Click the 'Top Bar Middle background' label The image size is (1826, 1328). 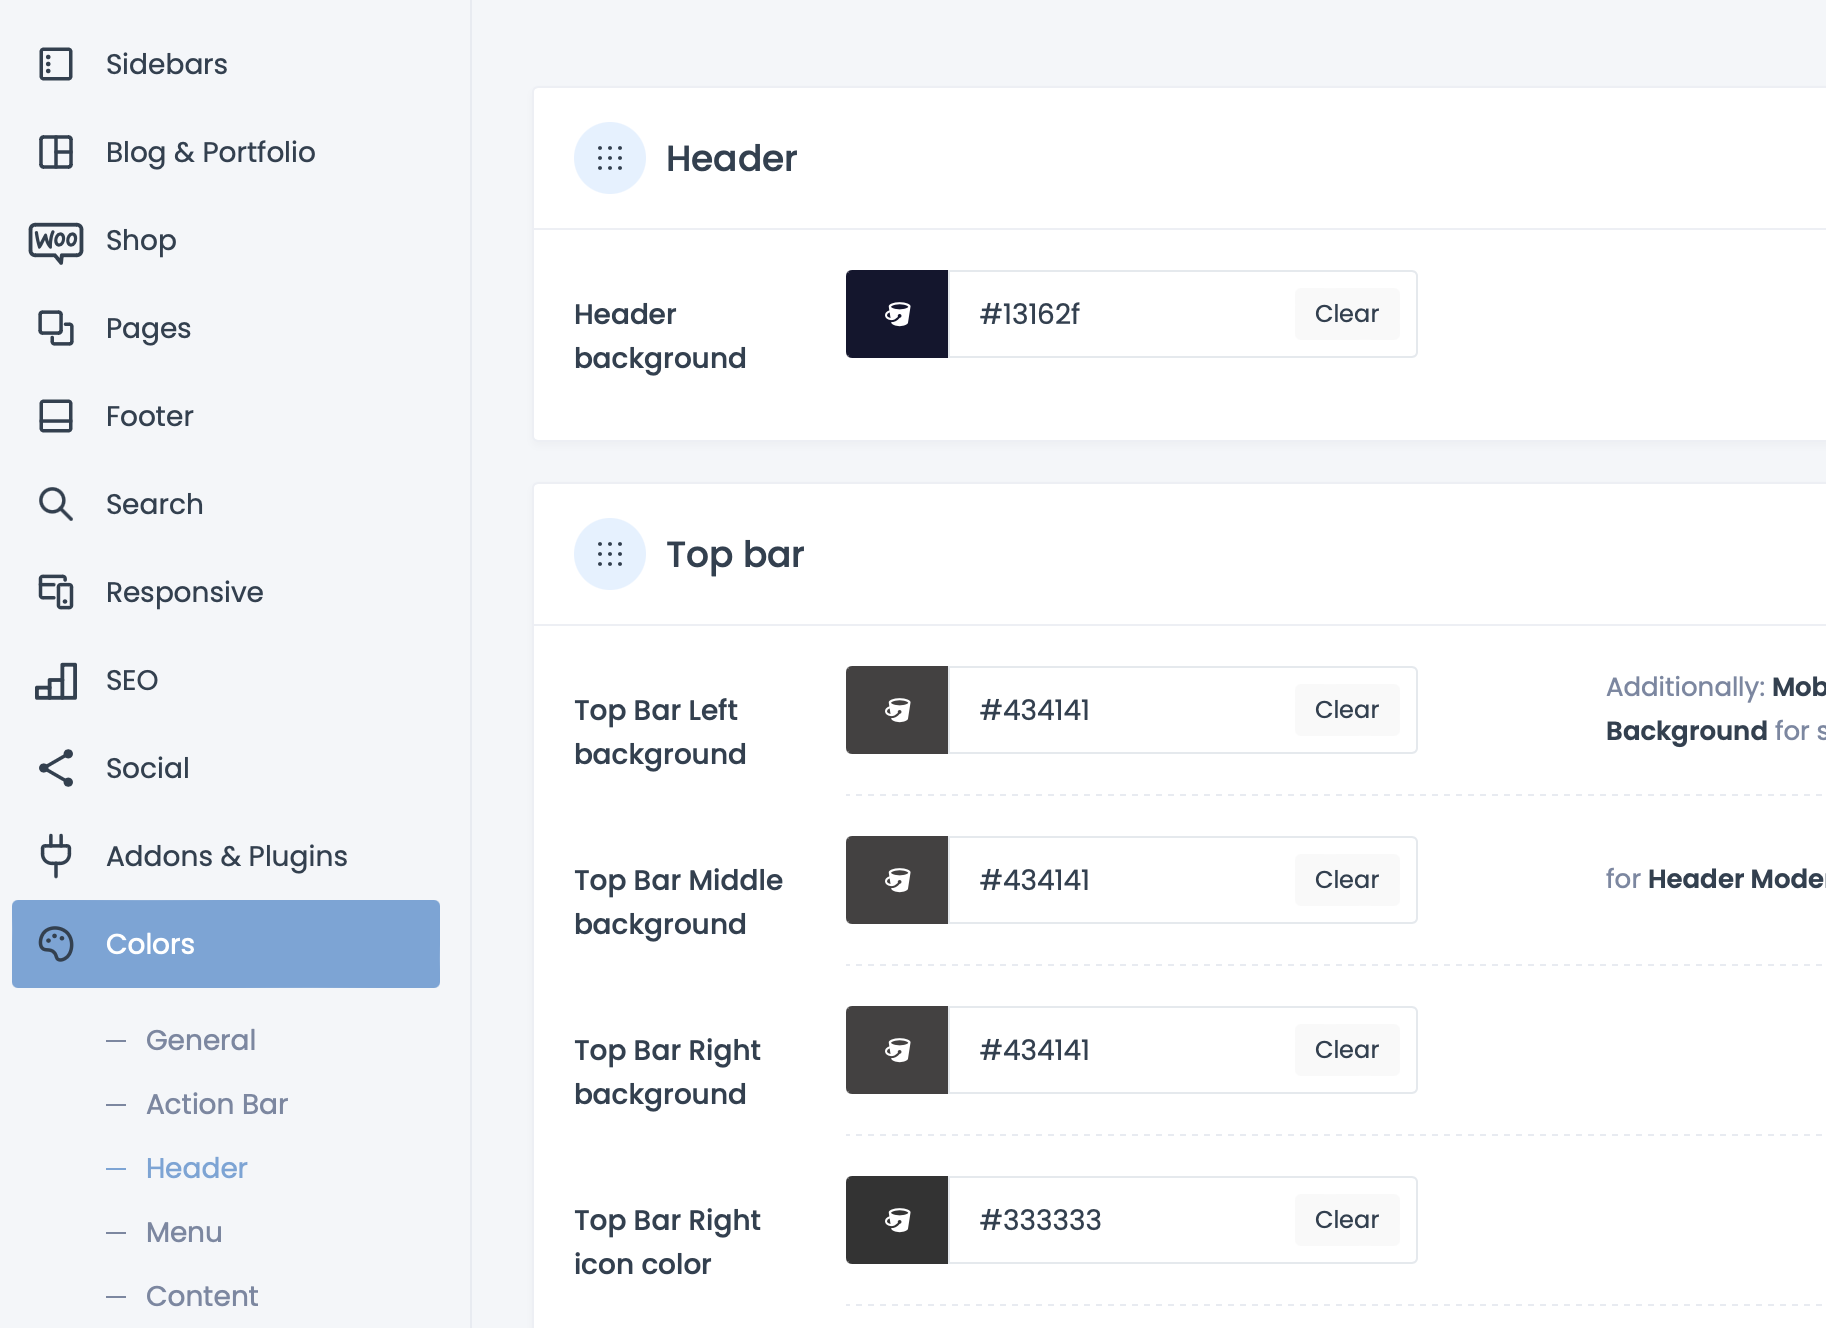678,902
